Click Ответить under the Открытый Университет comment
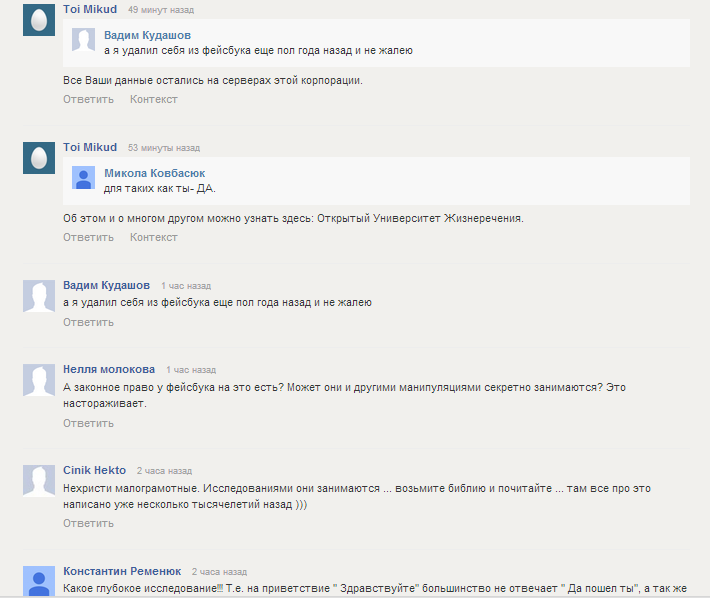 88,237
